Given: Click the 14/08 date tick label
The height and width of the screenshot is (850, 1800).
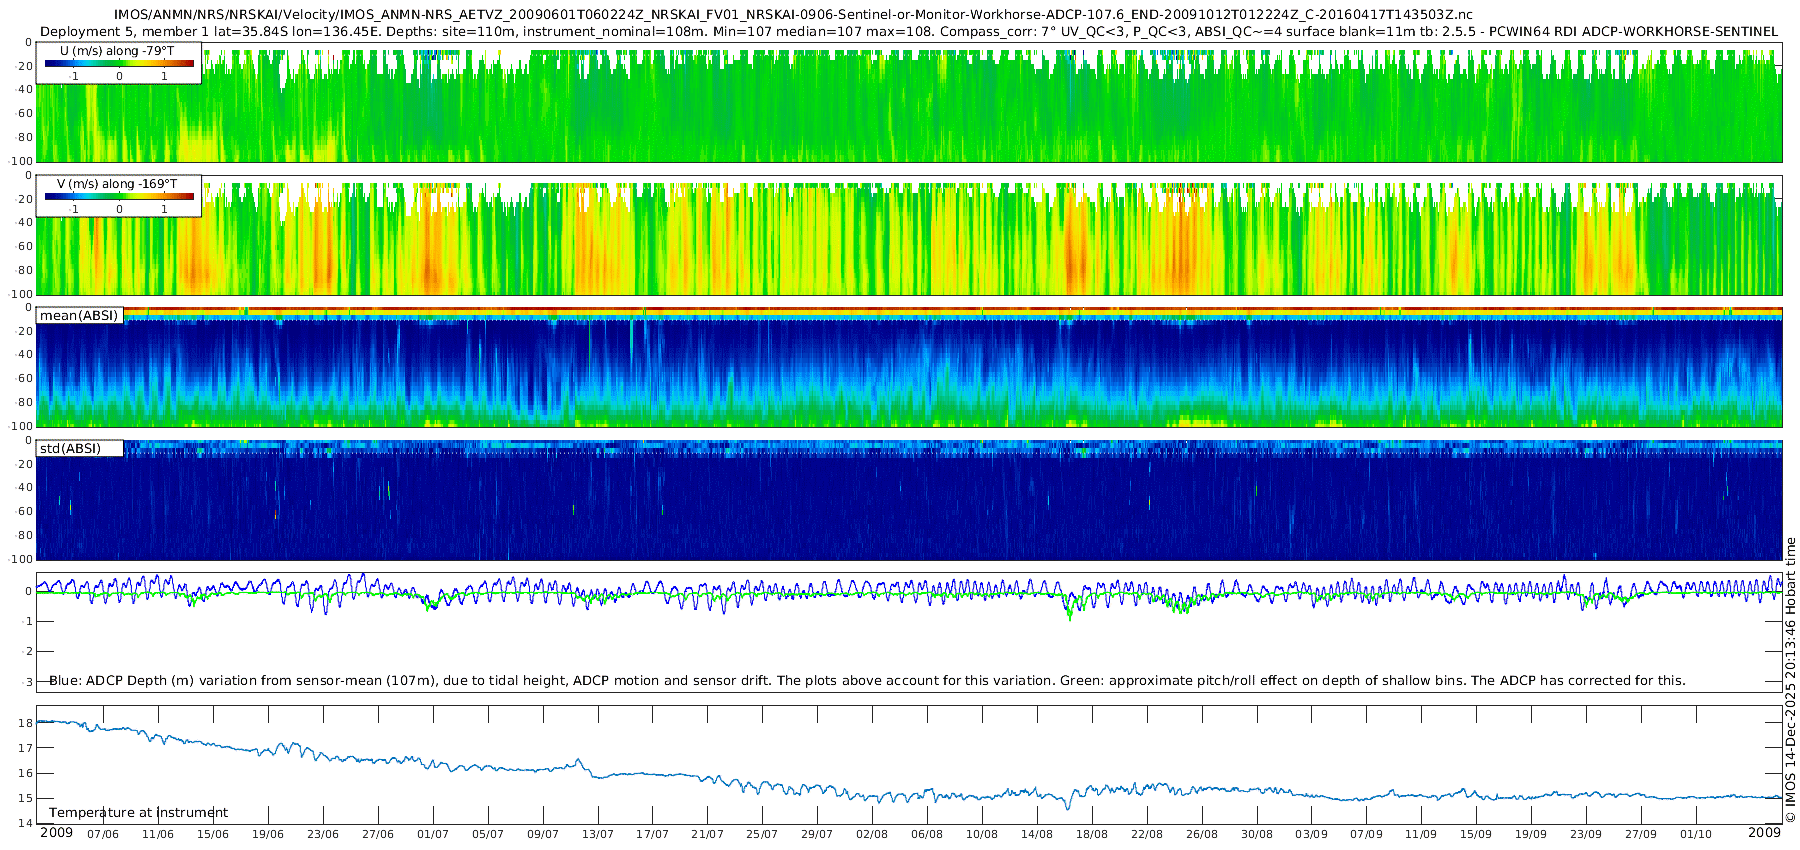Looking at the screenshot, I should point(1037,834).
